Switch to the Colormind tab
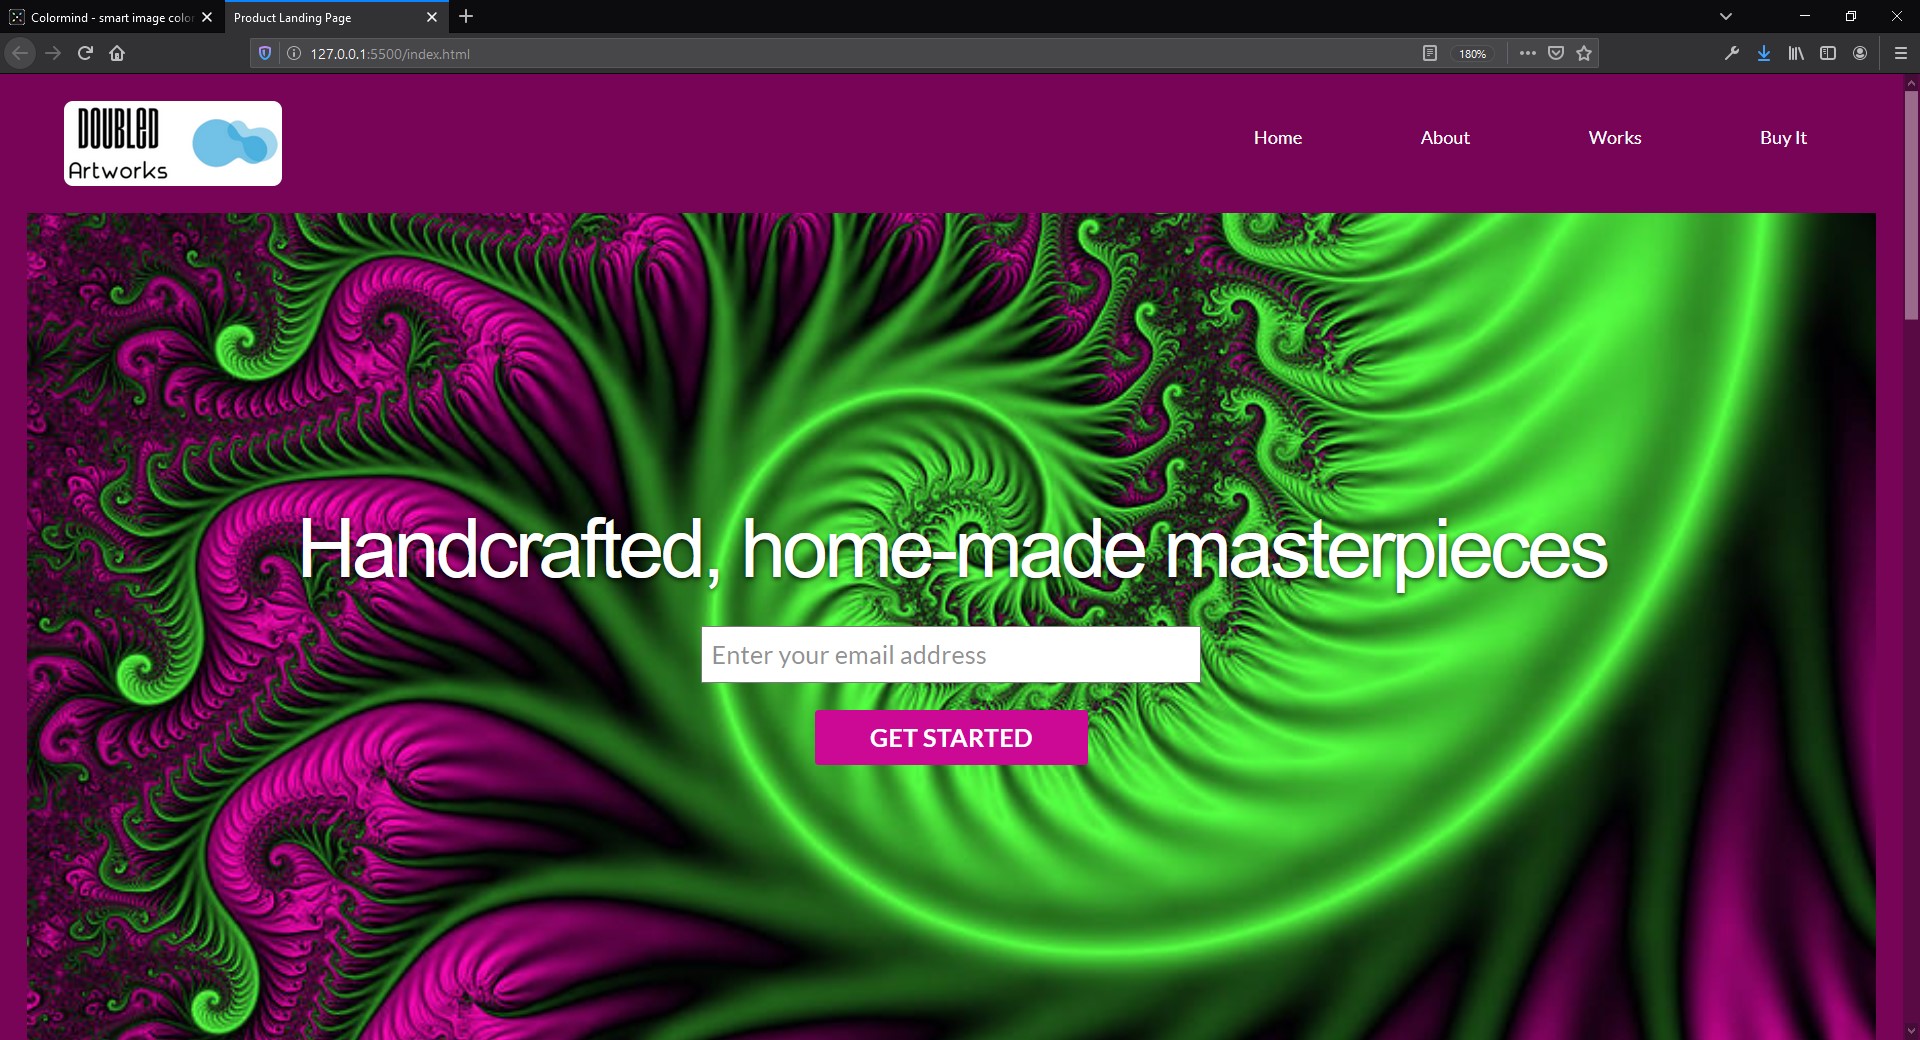 [110, 17]
